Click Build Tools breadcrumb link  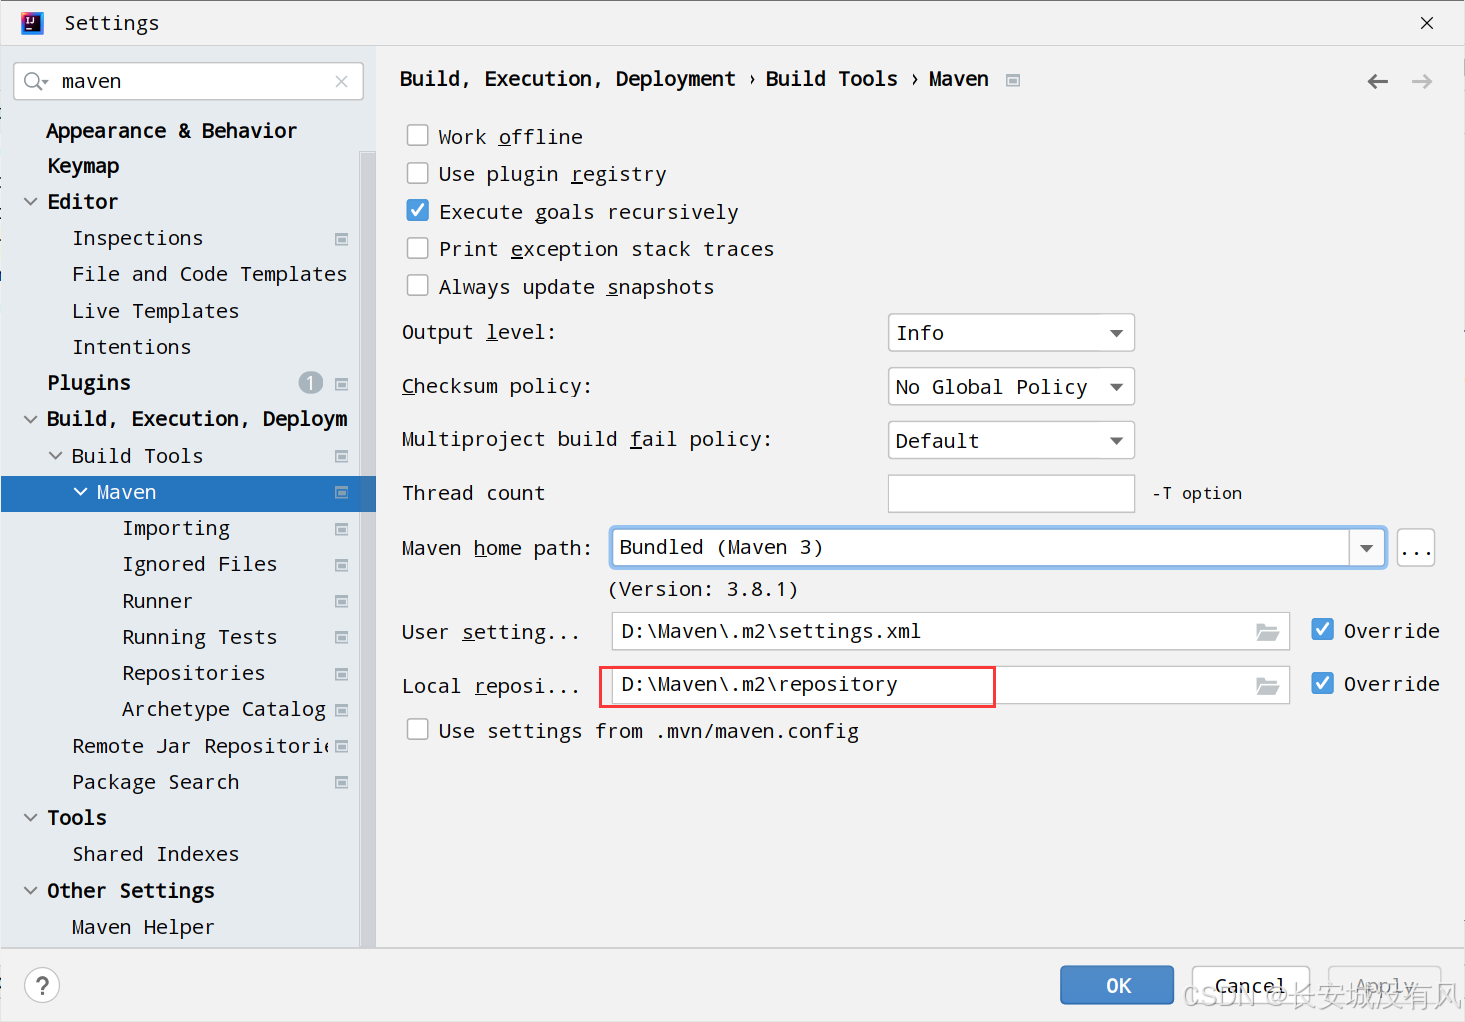pos(832,79)
